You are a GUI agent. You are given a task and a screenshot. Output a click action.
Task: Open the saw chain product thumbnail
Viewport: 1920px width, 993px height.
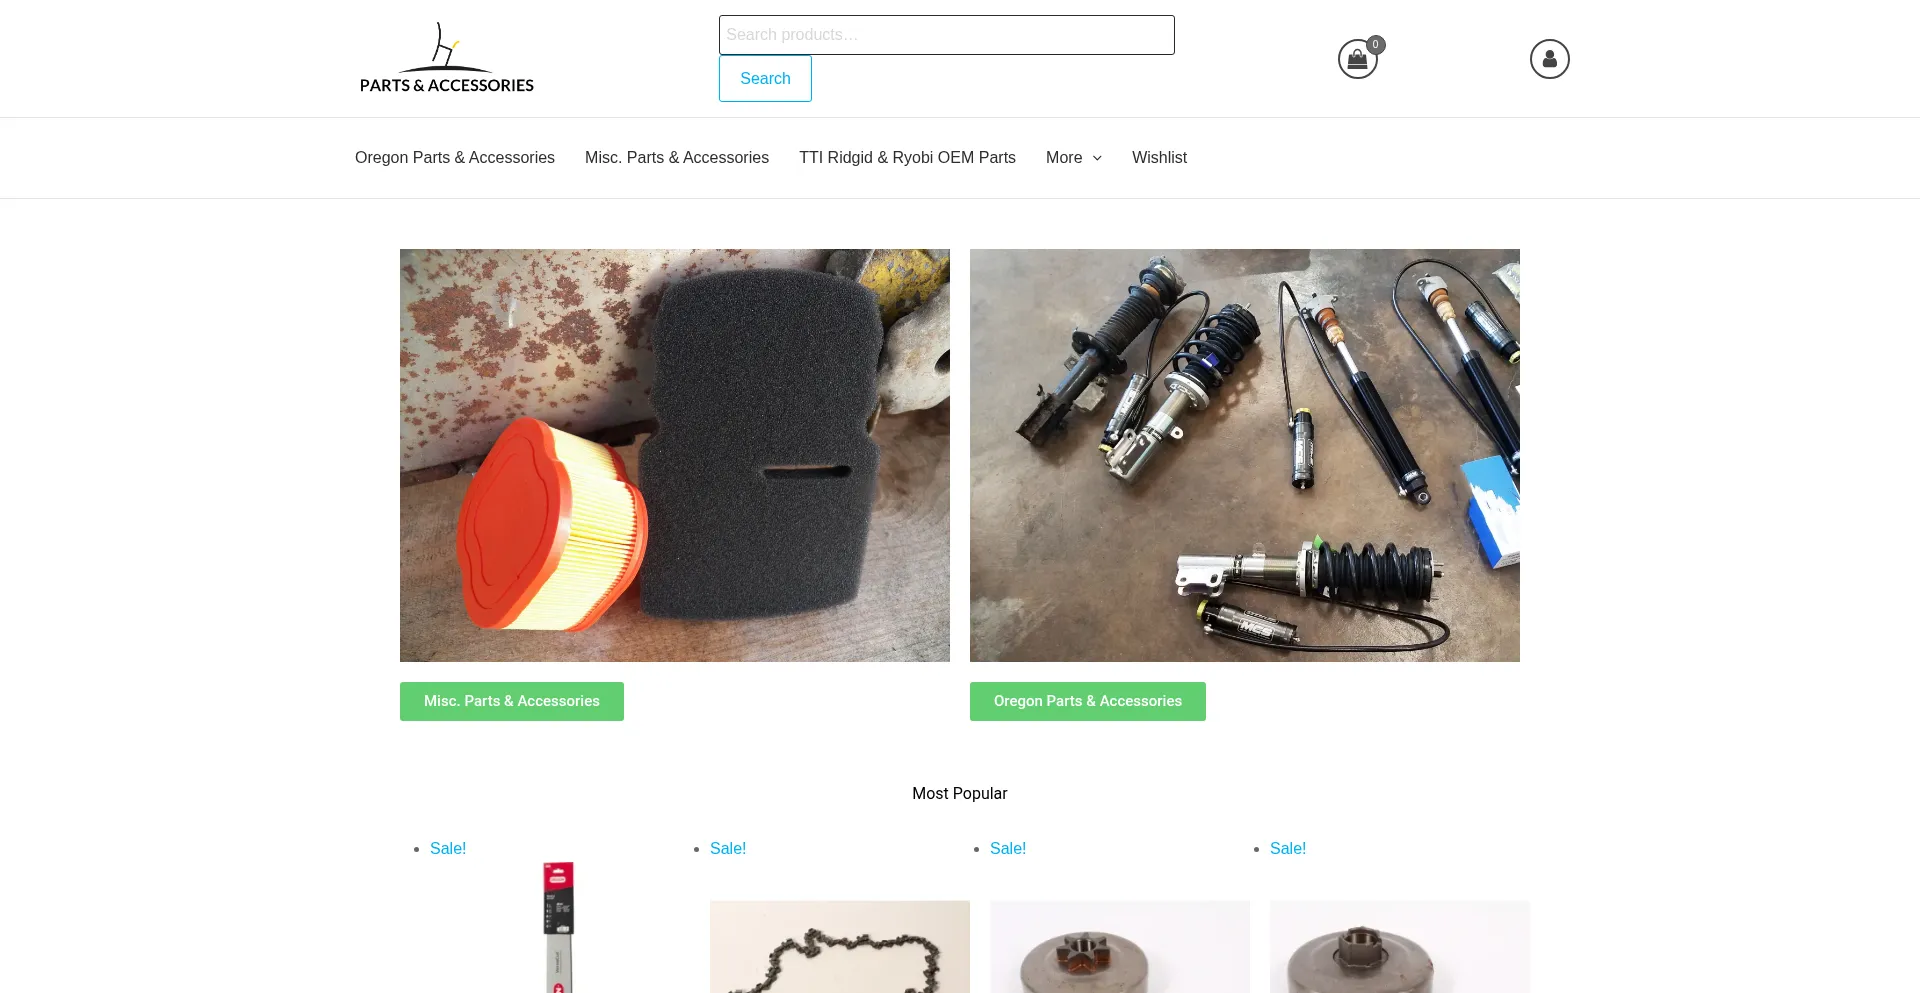coord(840,946)
